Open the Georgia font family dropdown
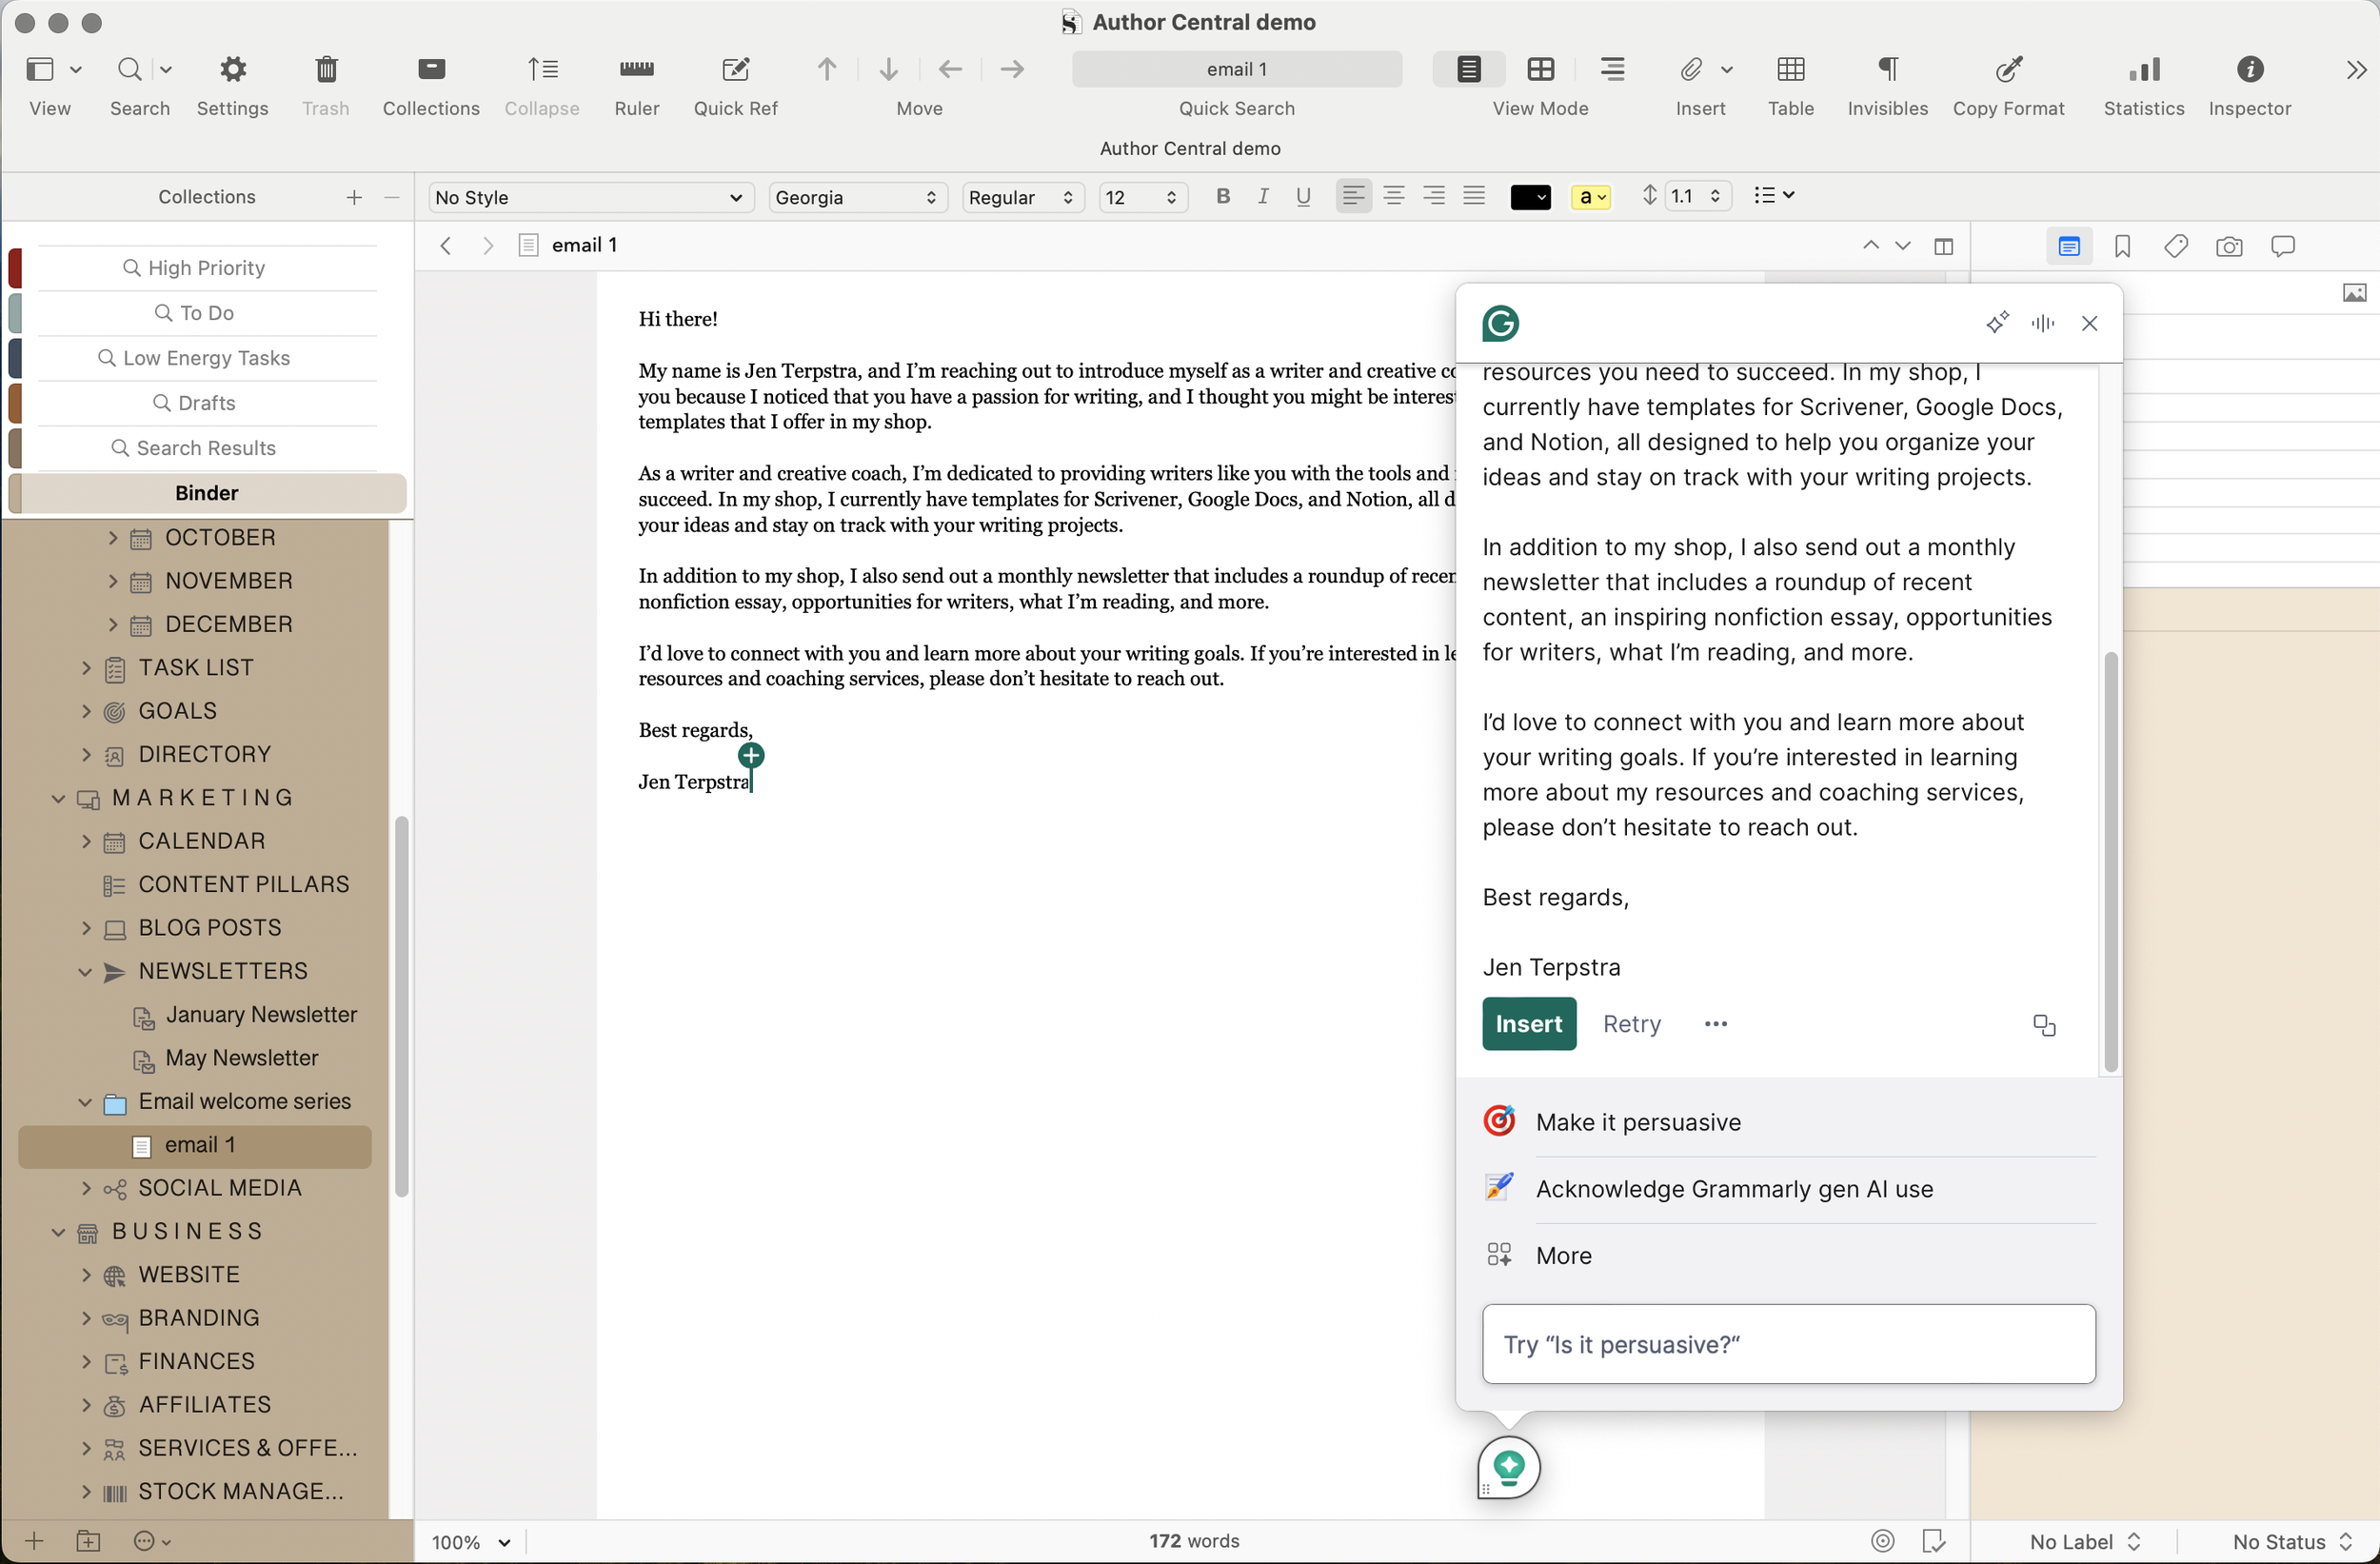This screenshot has width=2380, height=1564. click(x=857, y=197)
